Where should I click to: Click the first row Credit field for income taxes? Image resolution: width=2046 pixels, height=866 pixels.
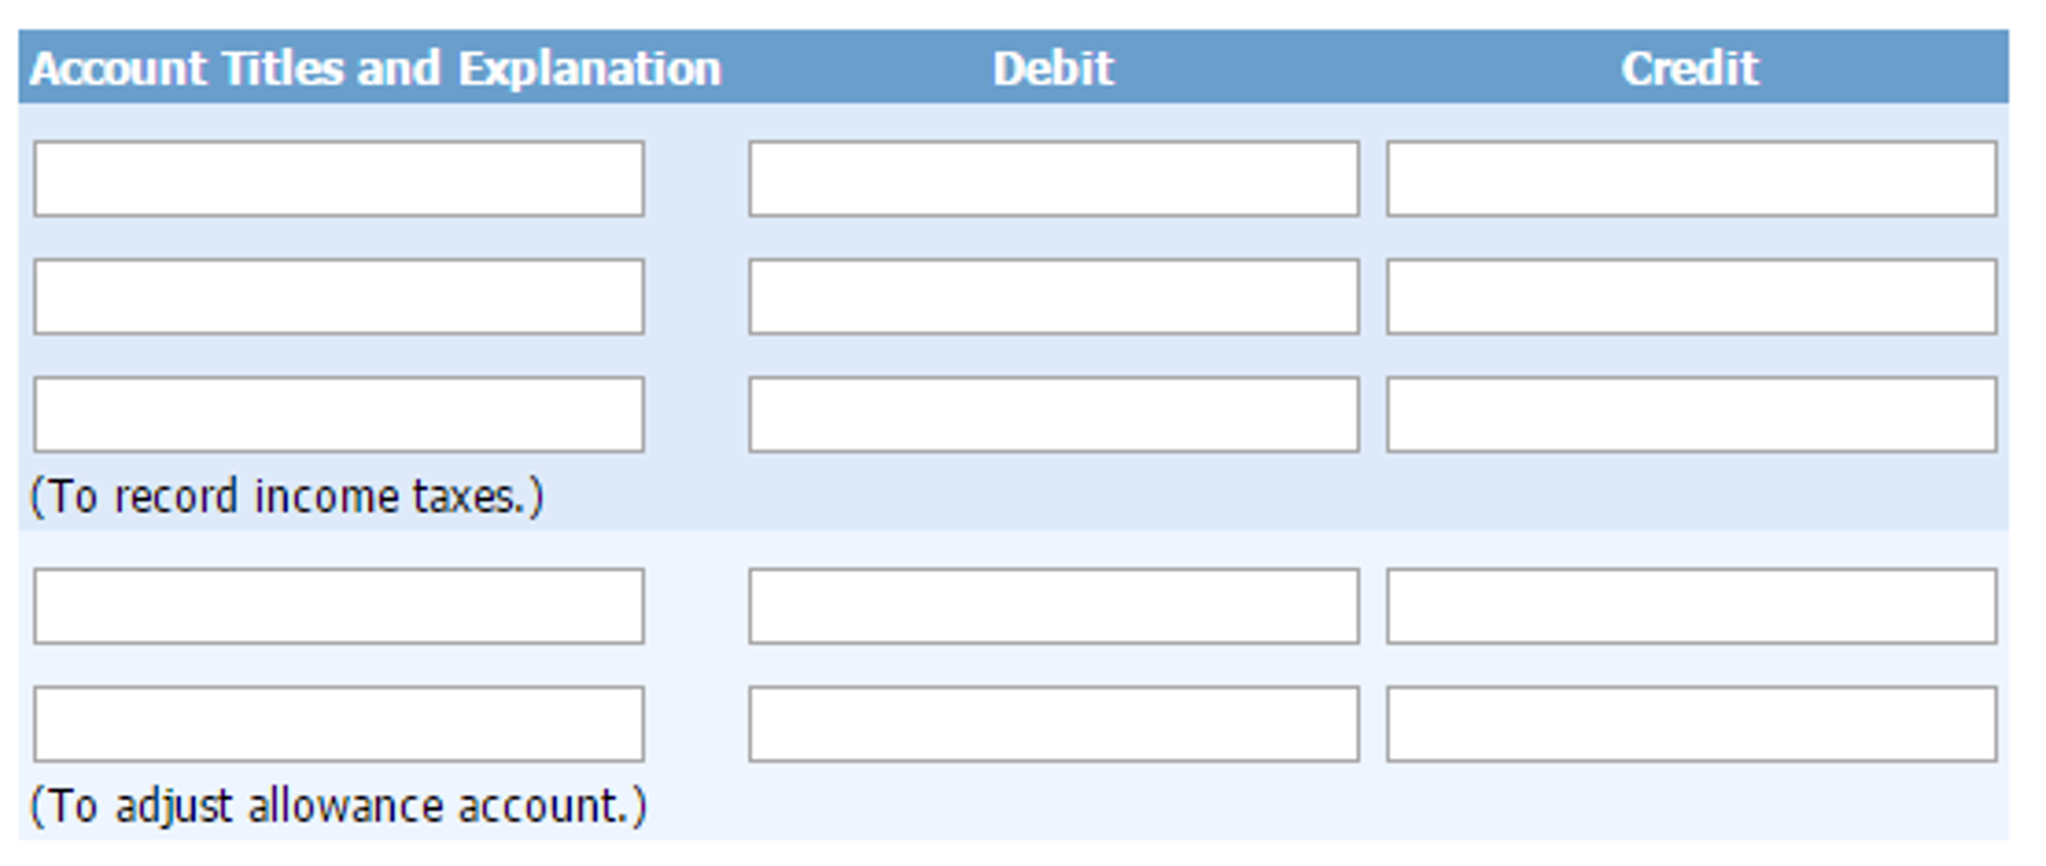click(x=1691, y=179)
